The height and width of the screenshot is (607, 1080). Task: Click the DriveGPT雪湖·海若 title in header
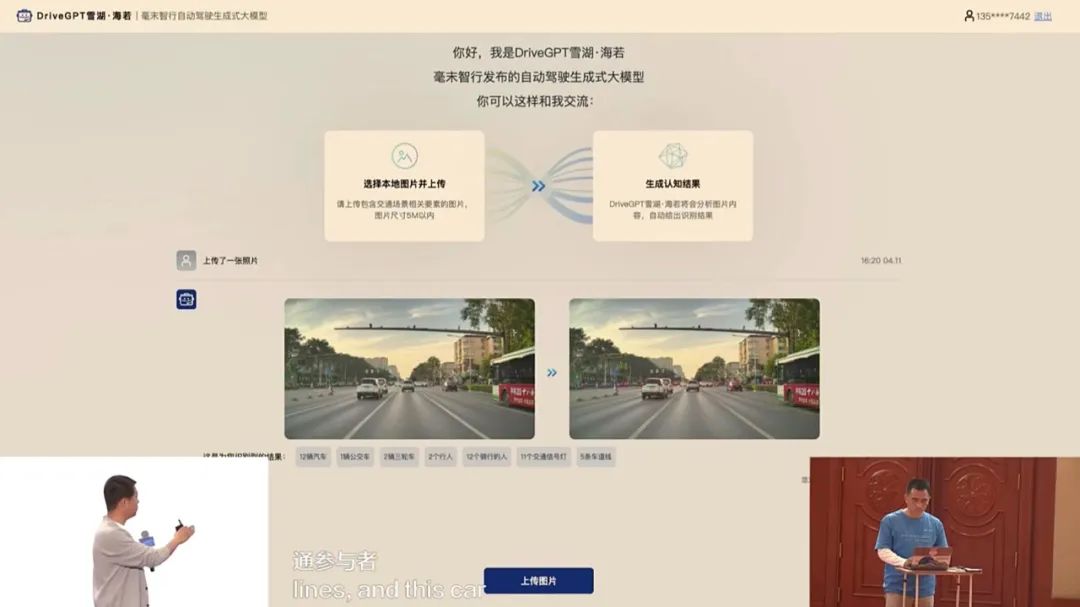84,15
